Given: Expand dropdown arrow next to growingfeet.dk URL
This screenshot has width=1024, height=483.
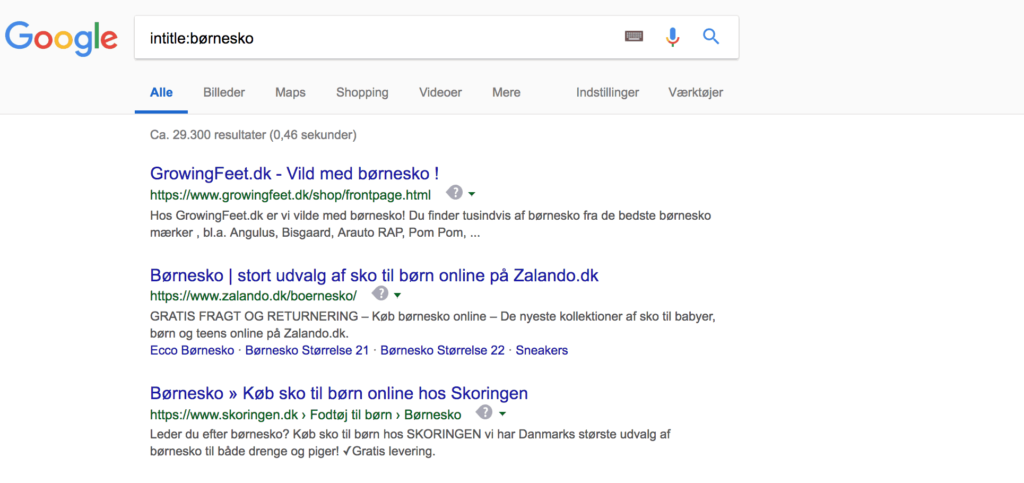Looking at the screenshot, I should click(472, 194).
